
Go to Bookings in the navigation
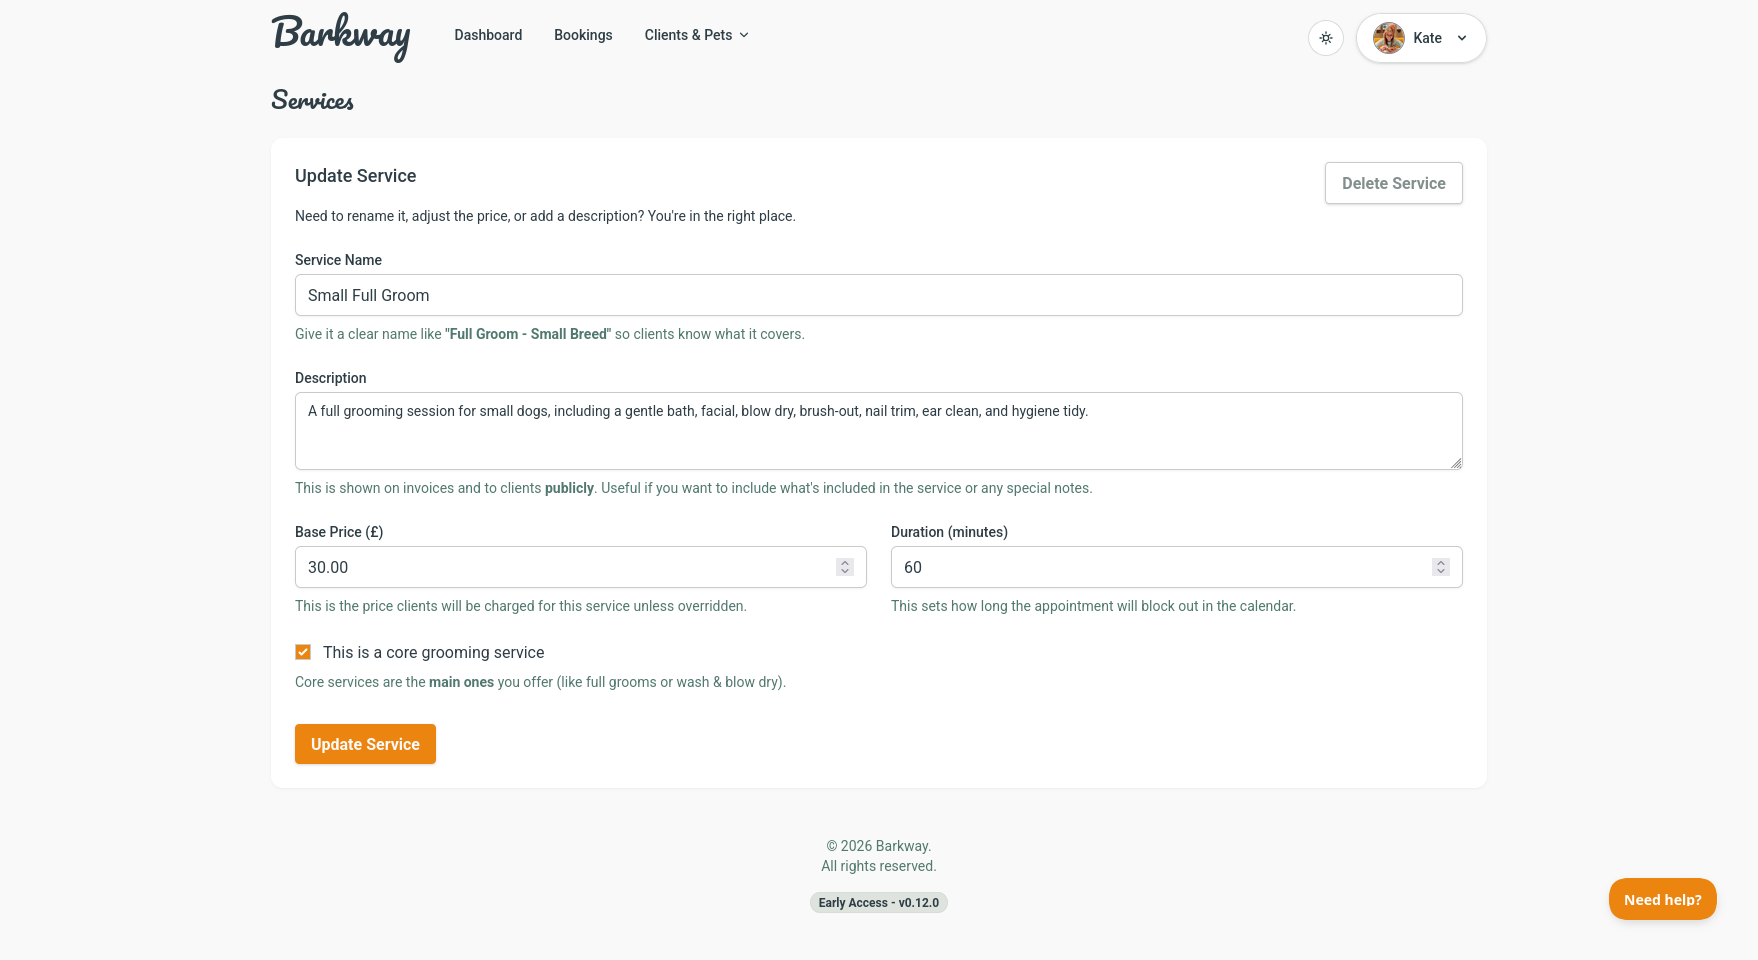tap(583, 35)
